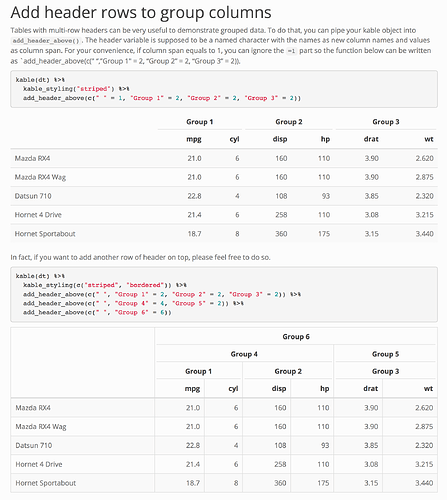Click "Group 2" header below Group 4
This screenshot has height=500, width=447.
pyautogui.click(x=288, y=371)
